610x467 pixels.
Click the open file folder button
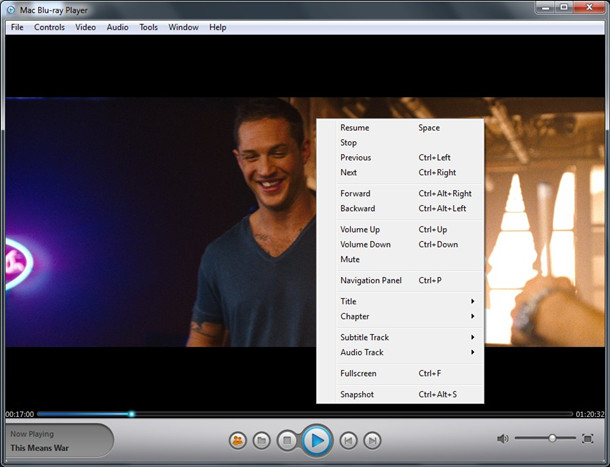click(x=261, y=441)
